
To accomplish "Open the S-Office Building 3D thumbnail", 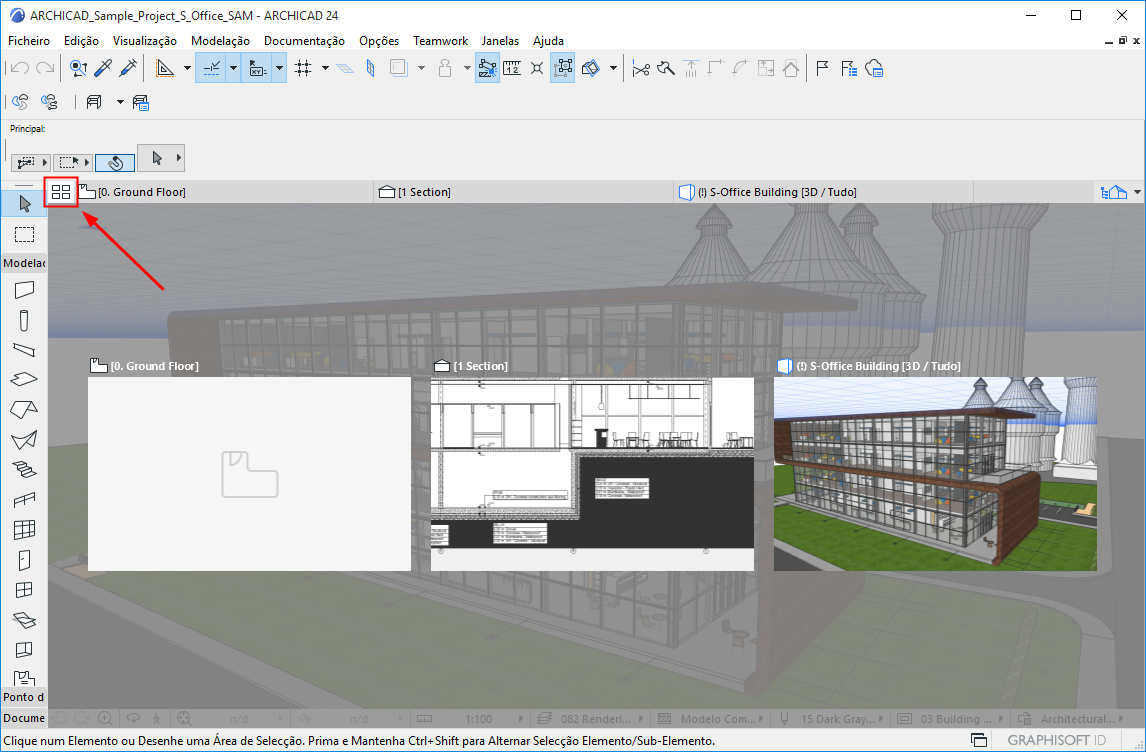I will (934, 473).
